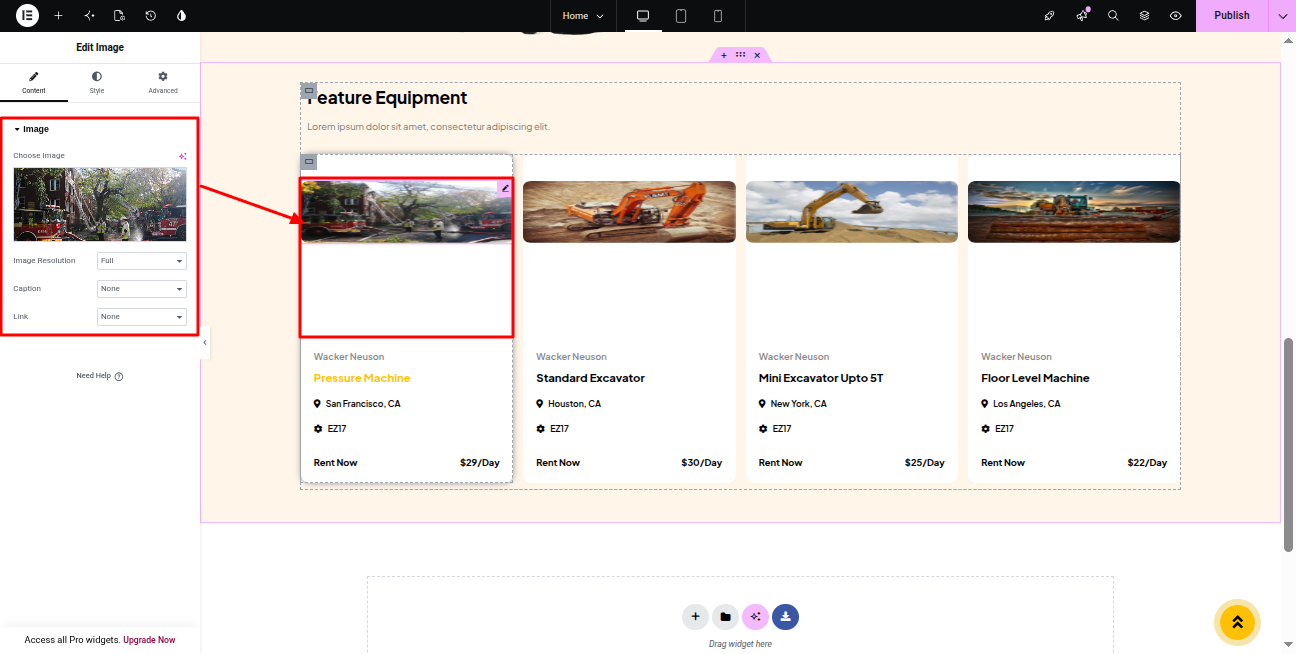Open the Link dropdown
The image size is (1296, 654).
click(x=142, y=317)
